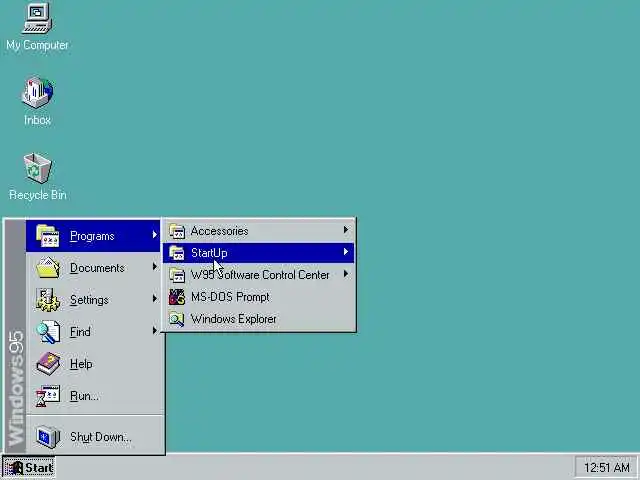Viewport: 640px width, 480px height.
Task: Expand Settings submenu arrow
Action: [x=155, y=298]
